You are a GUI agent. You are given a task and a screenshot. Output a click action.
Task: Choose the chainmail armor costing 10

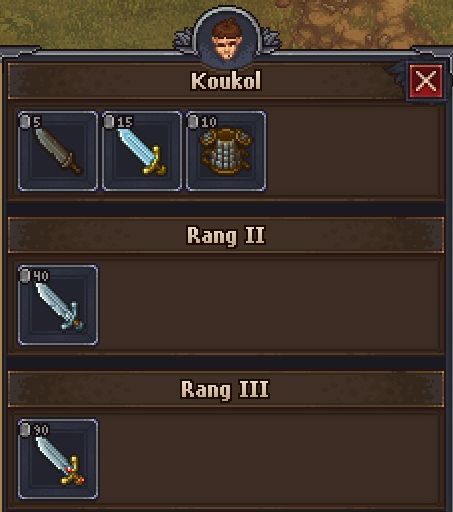tap(226, 151)
